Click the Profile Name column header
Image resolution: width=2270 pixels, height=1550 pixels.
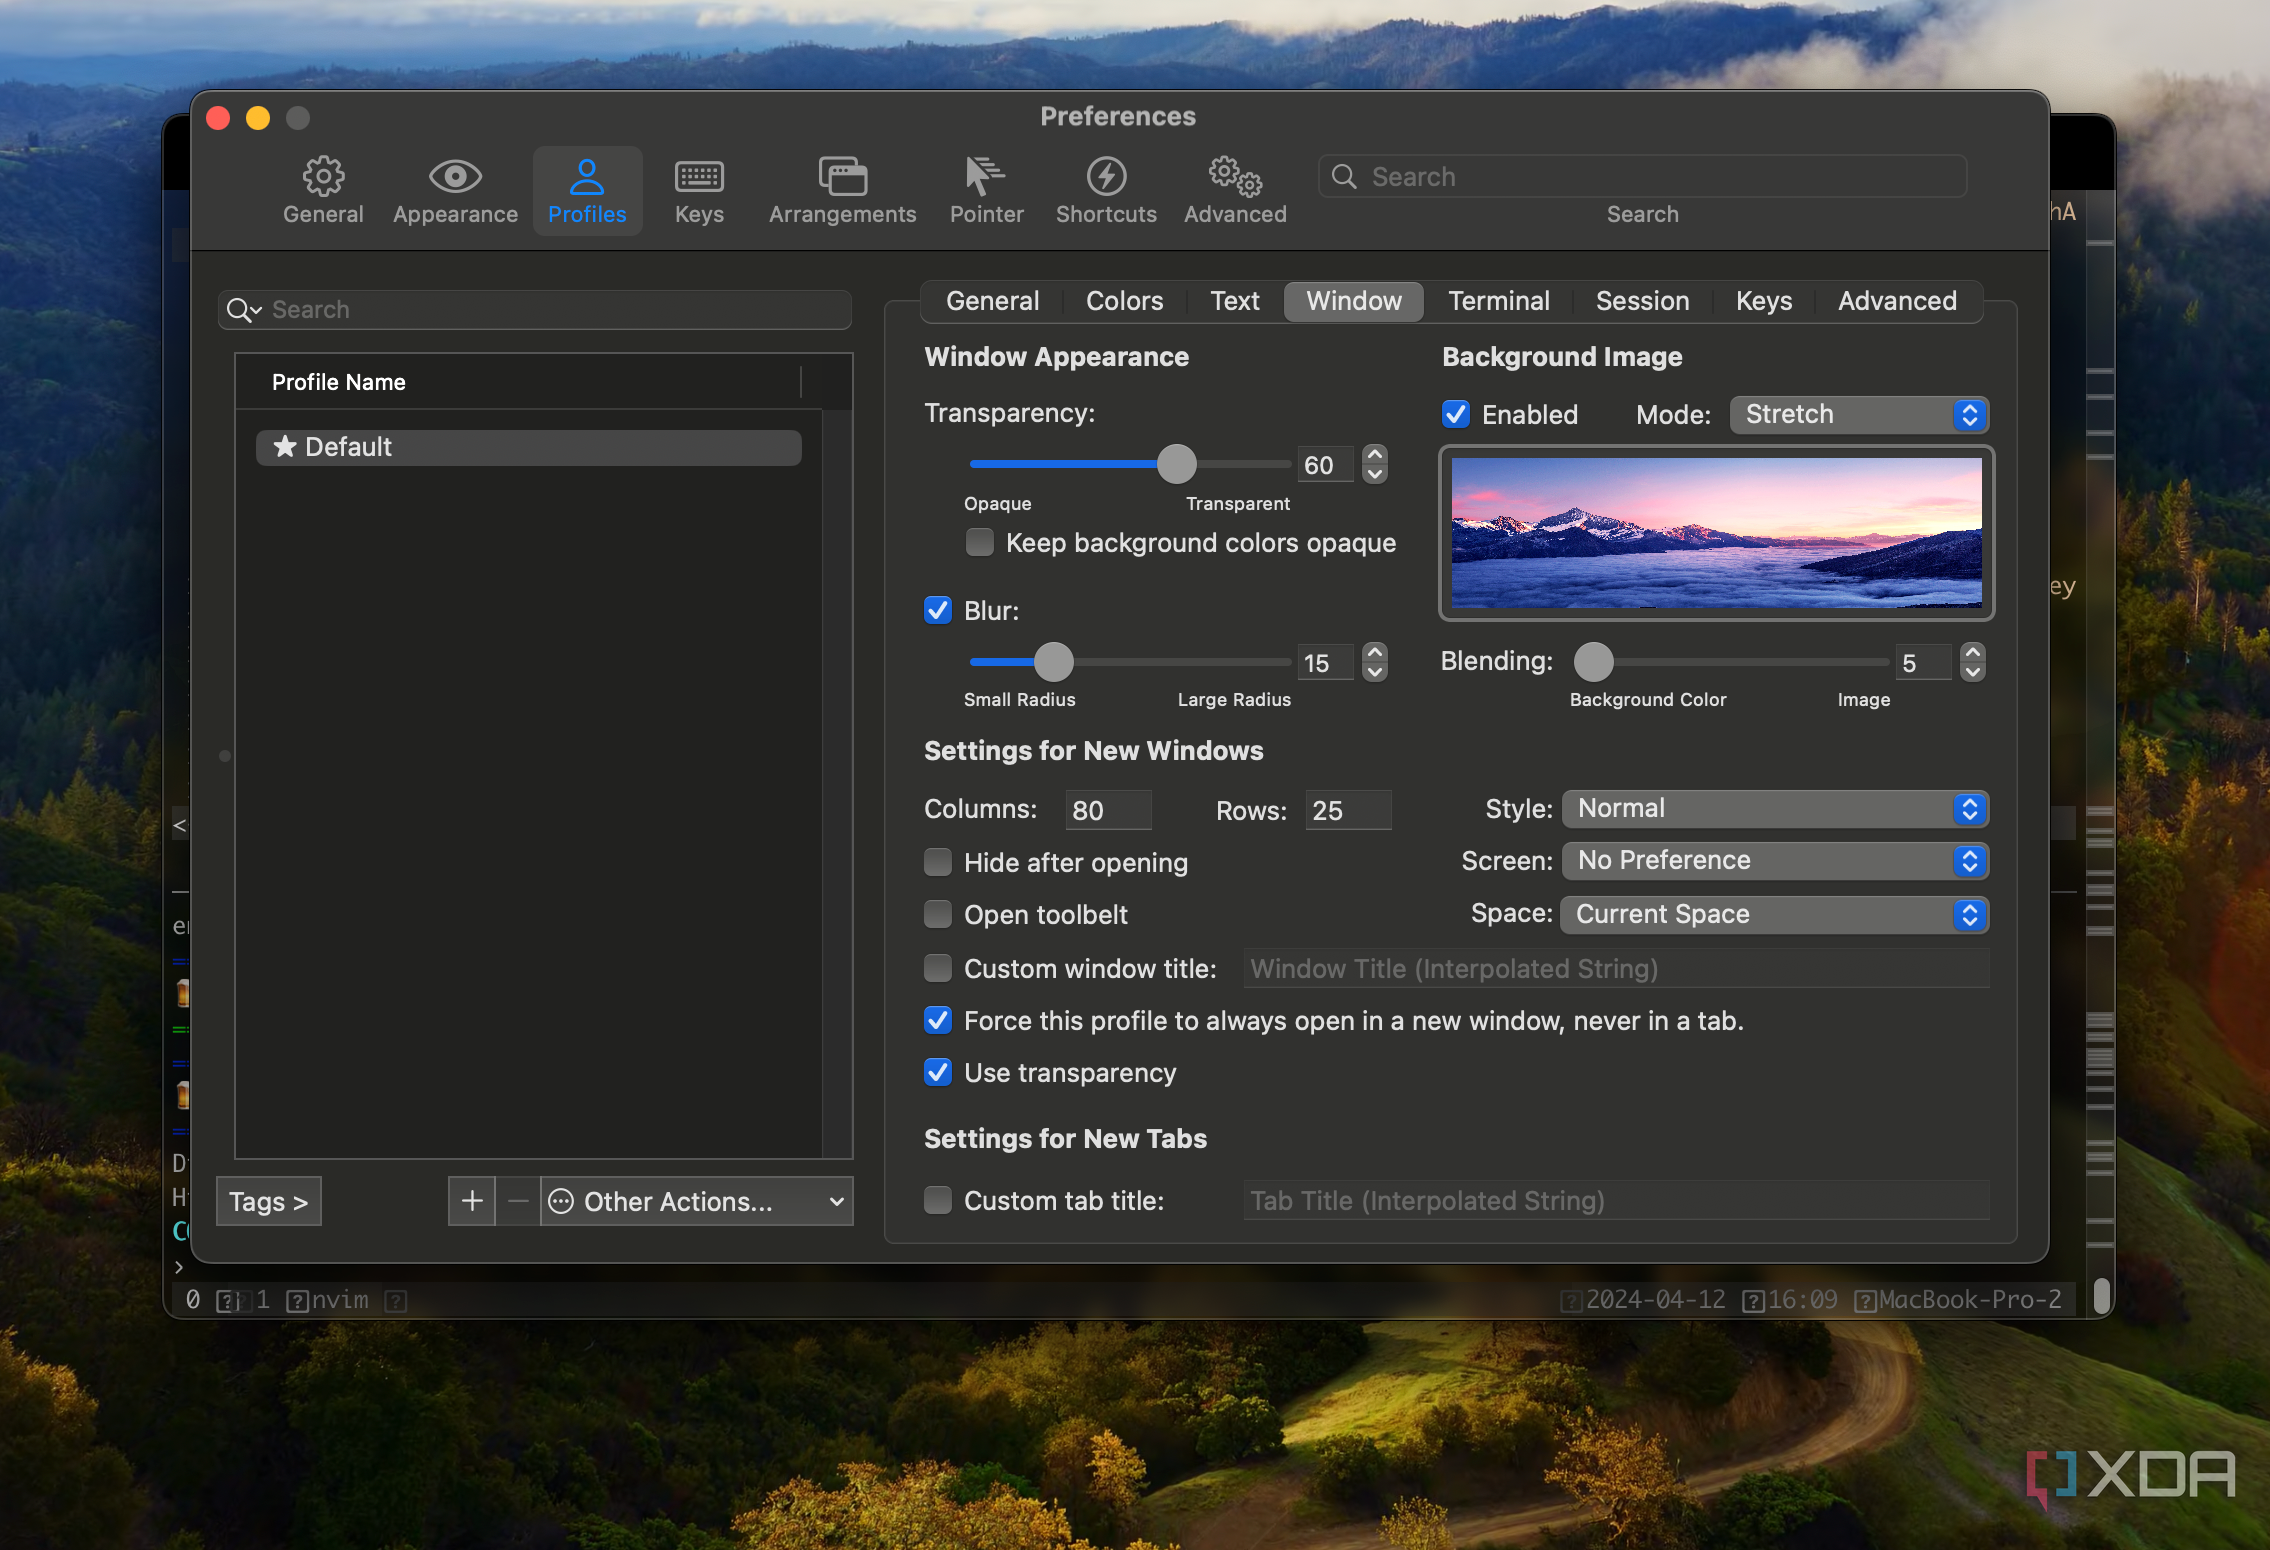[518, 382]
